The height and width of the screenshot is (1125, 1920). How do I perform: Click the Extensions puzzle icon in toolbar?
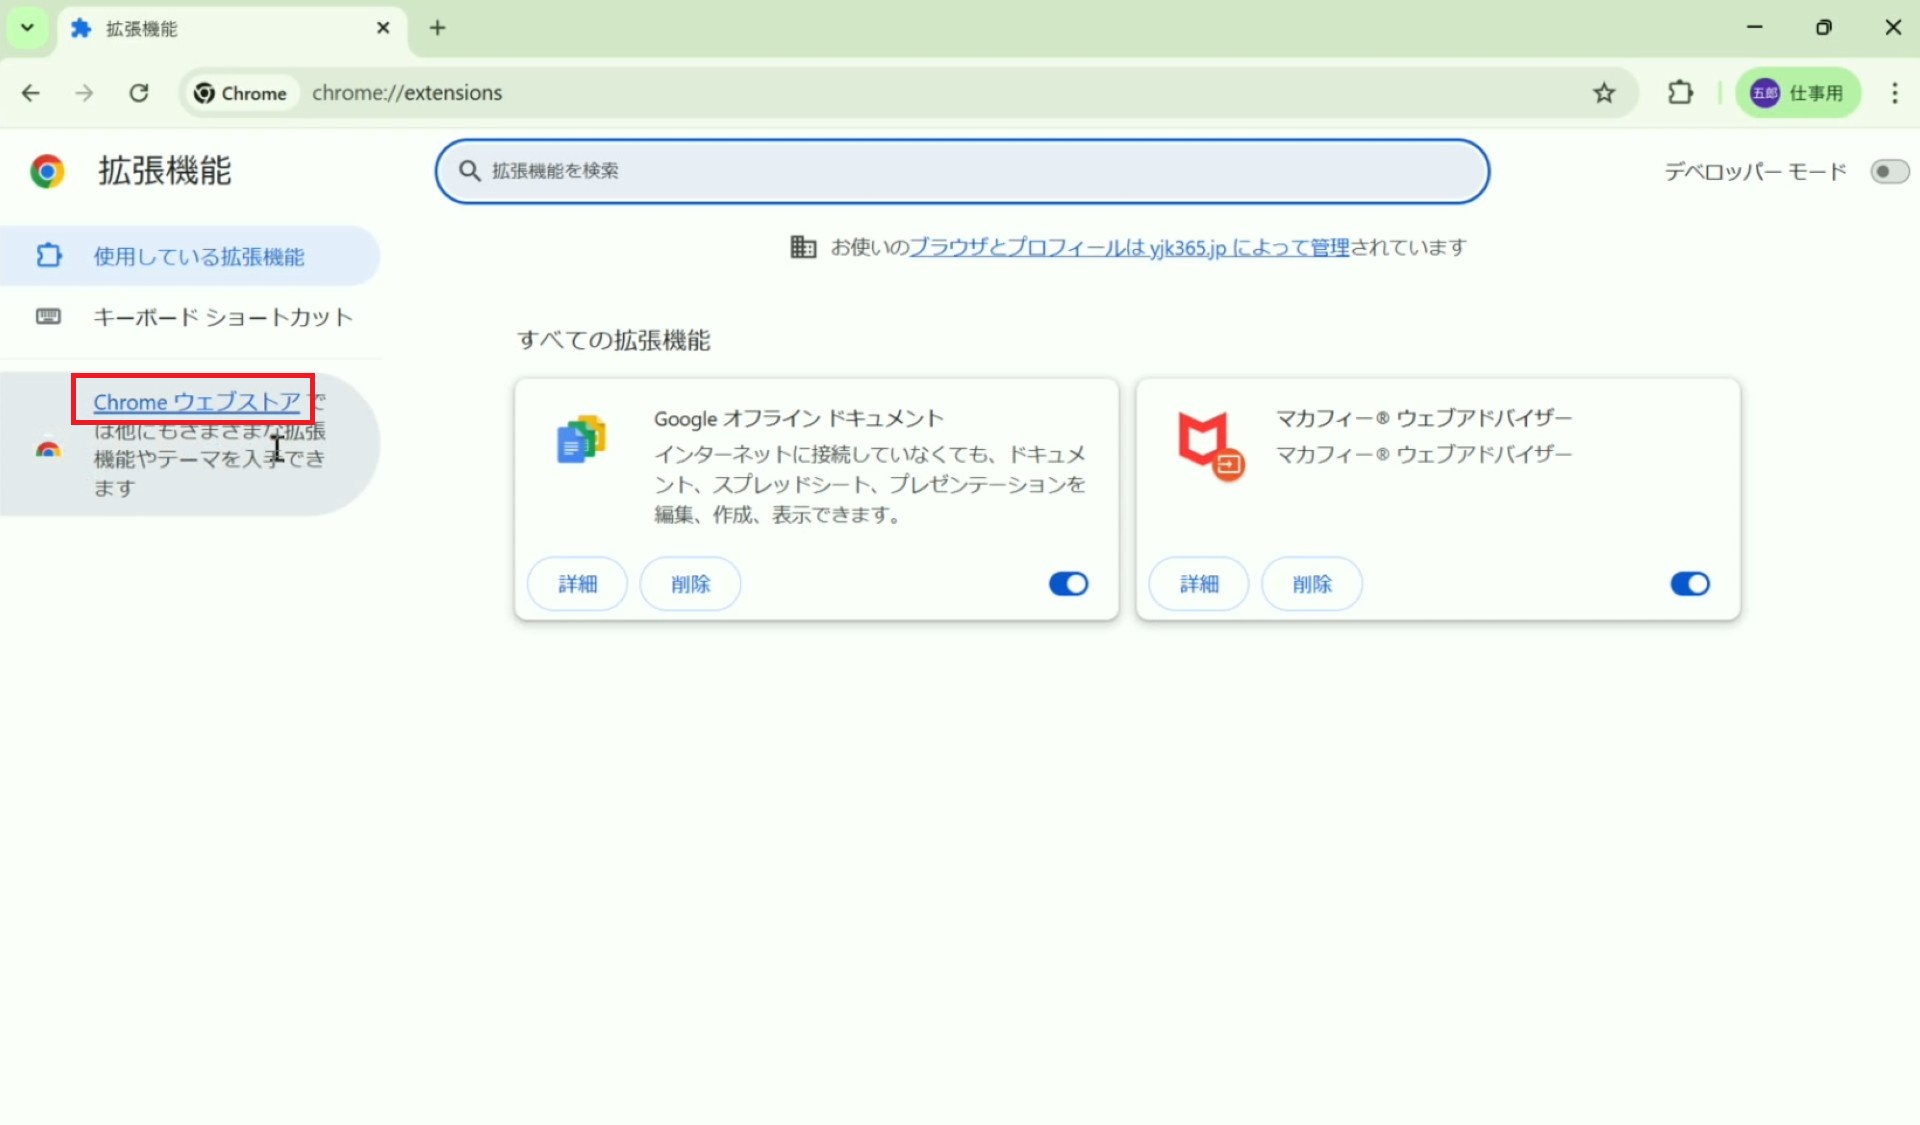coord(1680,93)
